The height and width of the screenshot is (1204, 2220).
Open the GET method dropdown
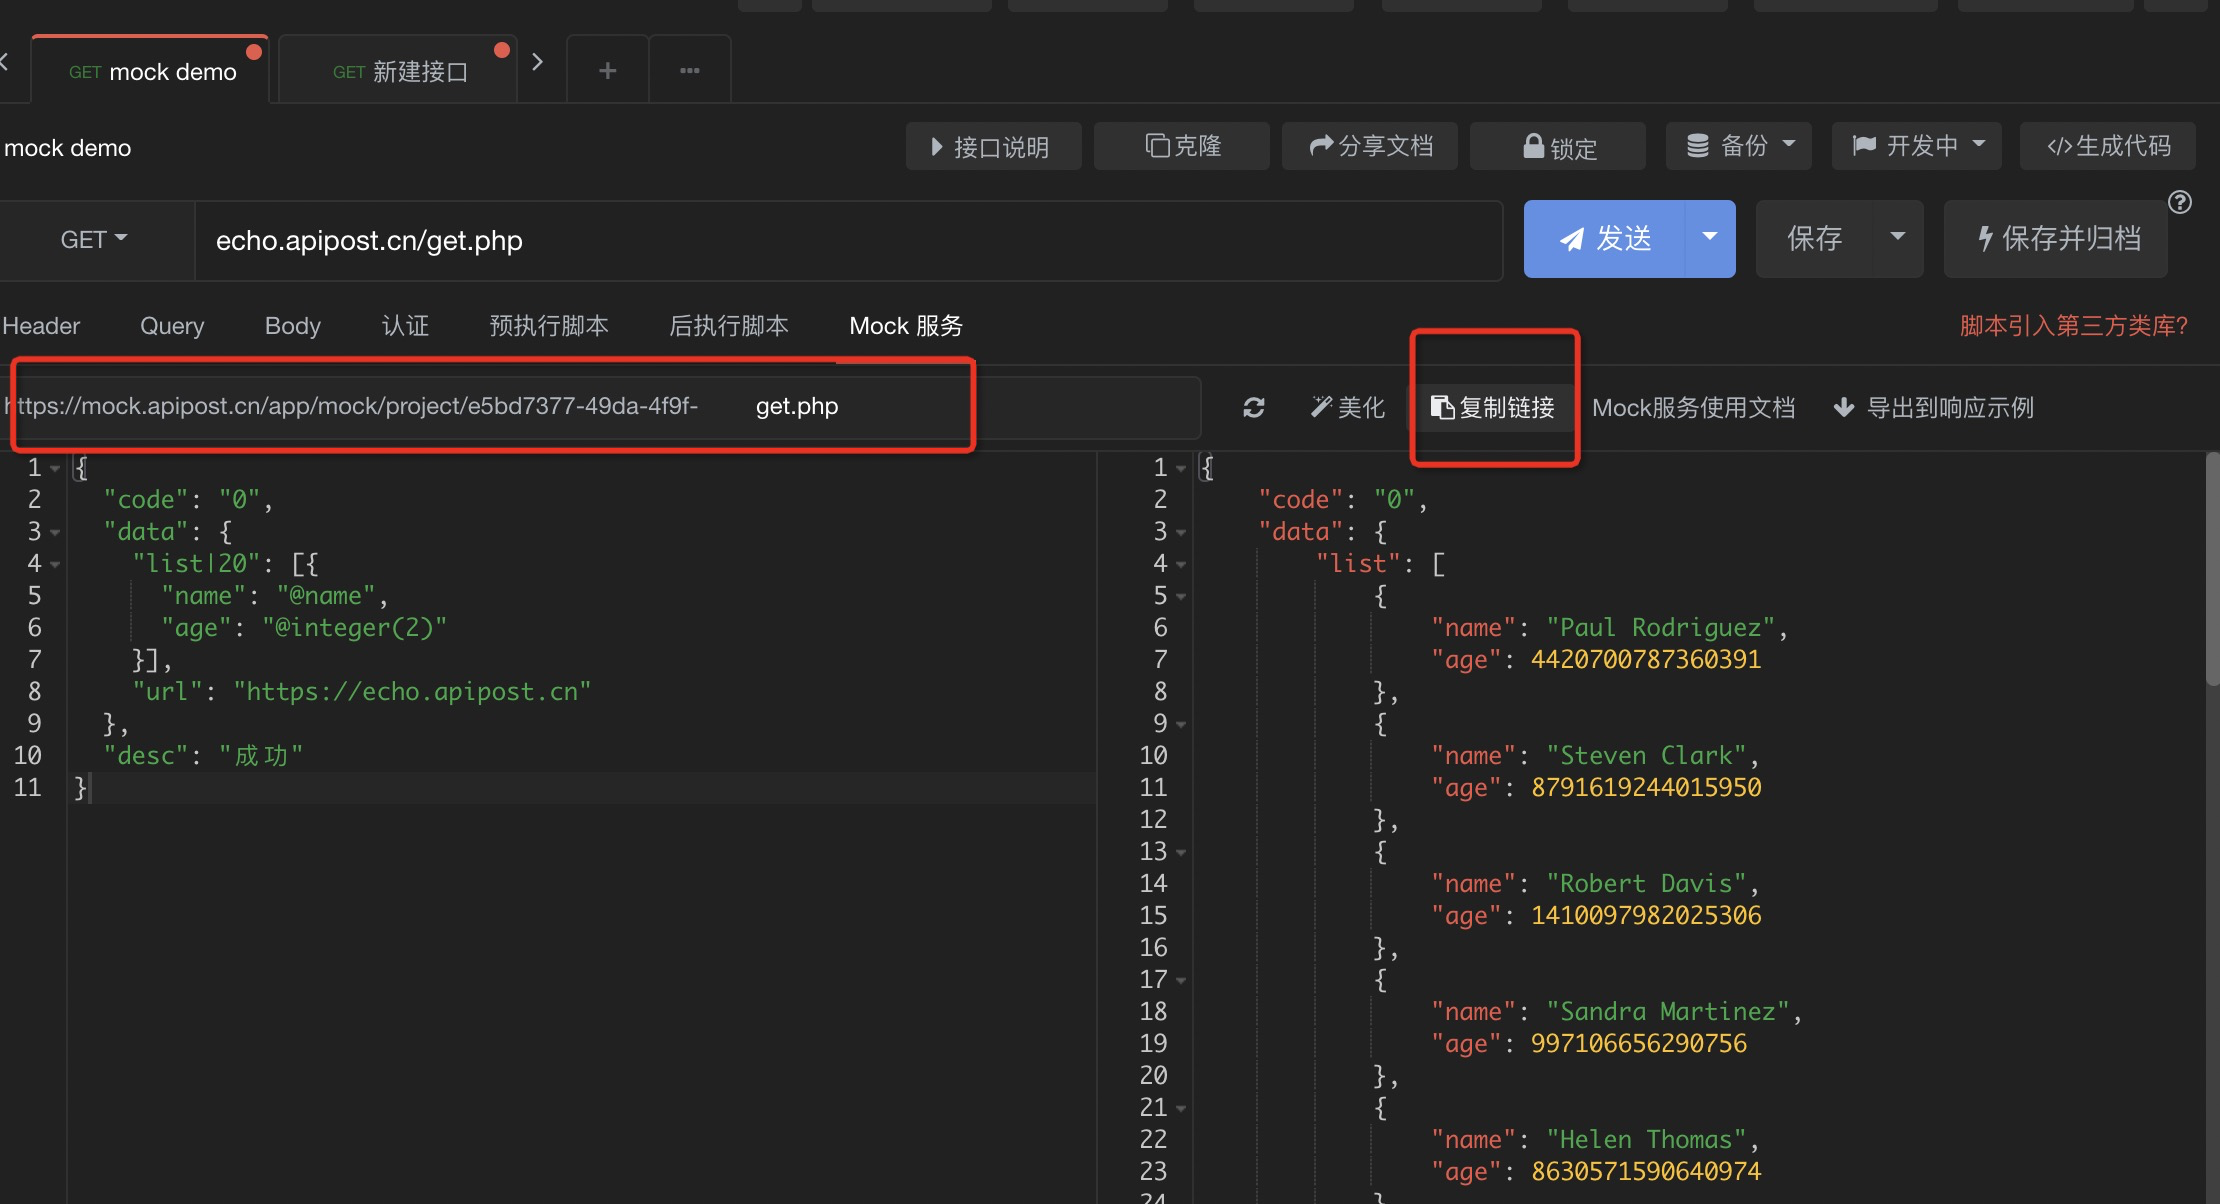[x=94, y=240]
